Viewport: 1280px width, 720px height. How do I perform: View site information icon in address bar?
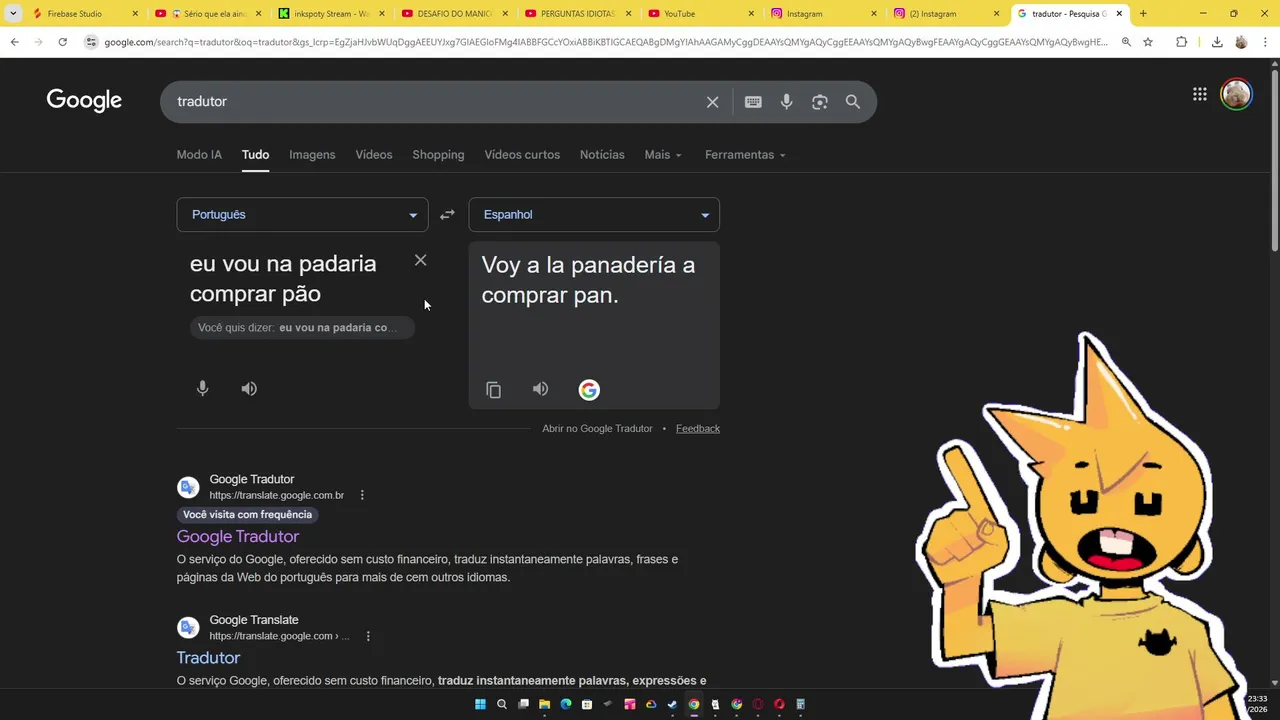(x=91, y=42)
